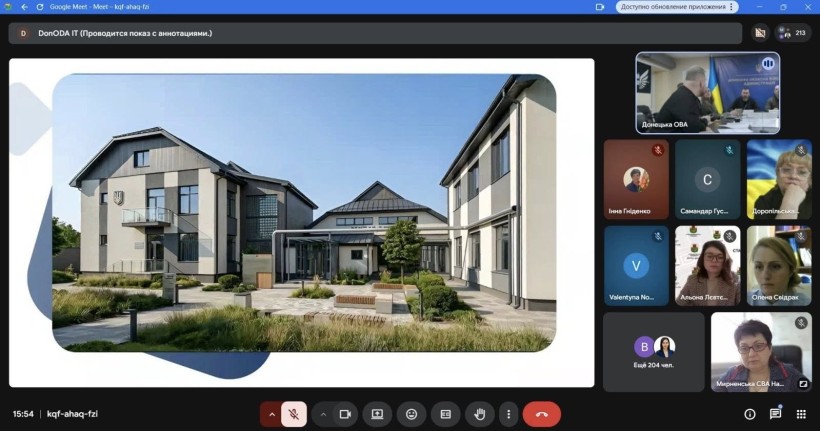This screenshot has height=431, width=820.
Task: Select the Донецька ОВА video tile
Action: tap(707, 92)
